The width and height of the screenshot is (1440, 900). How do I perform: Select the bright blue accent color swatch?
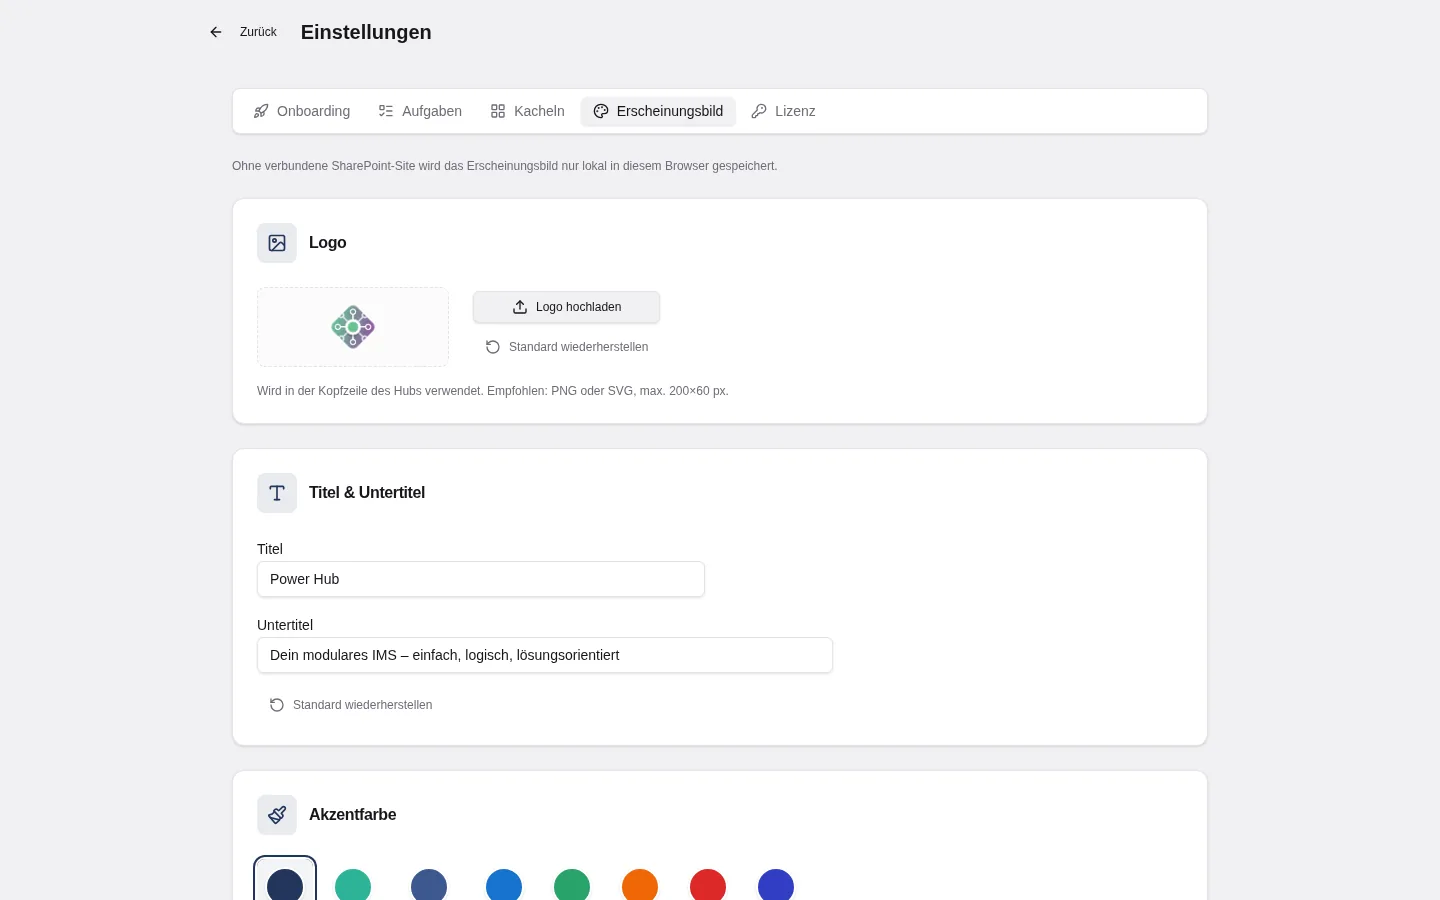[x=504, y=885]
